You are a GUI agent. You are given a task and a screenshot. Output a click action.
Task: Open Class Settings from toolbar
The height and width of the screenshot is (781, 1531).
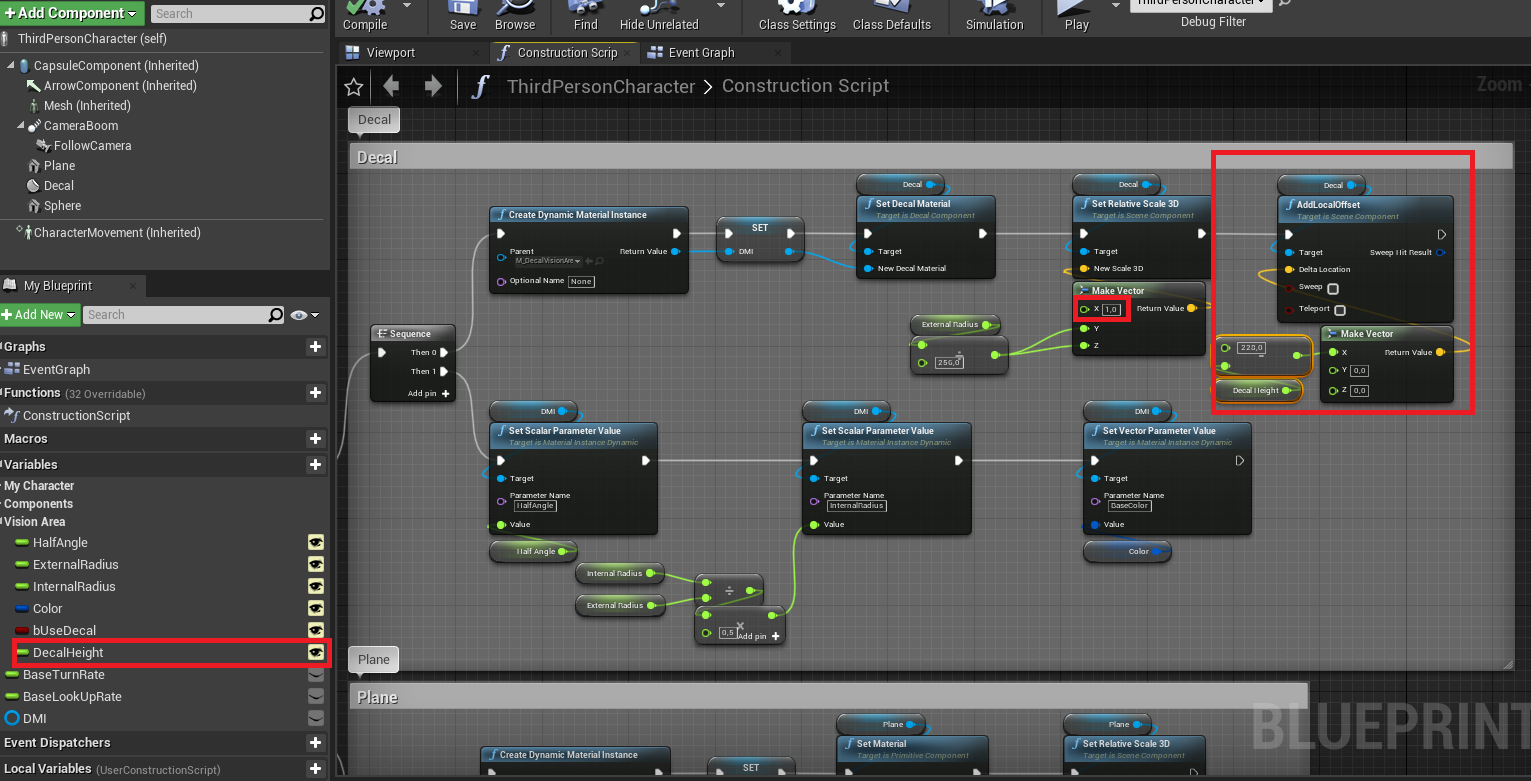click(796, 8)
